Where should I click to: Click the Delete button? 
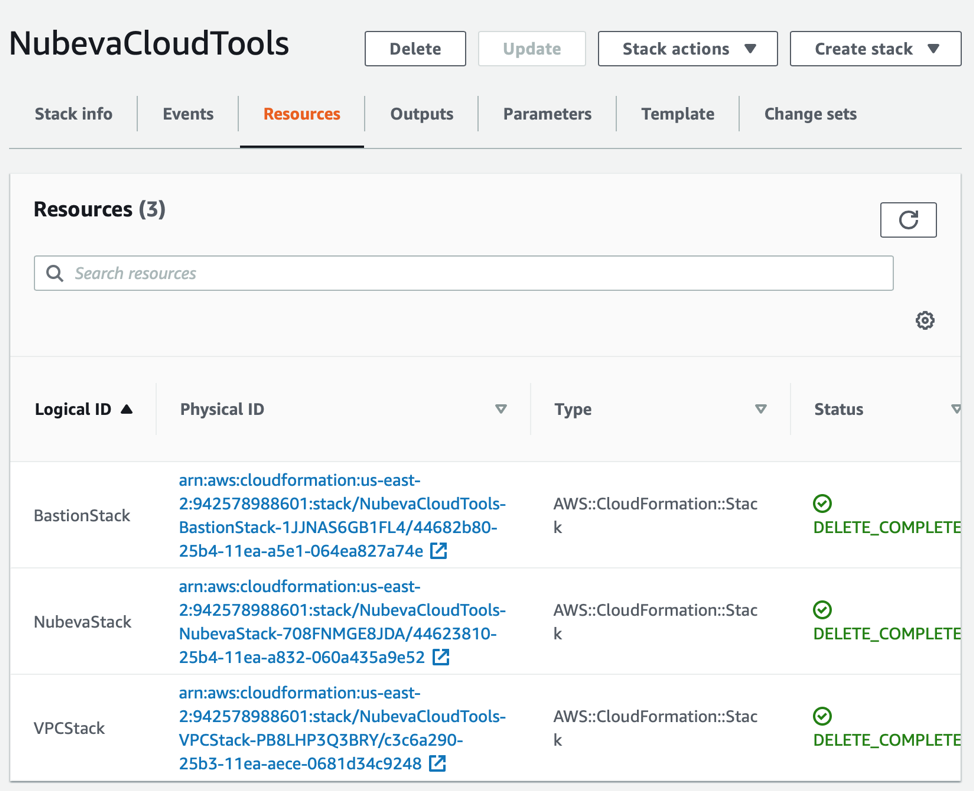coord(415,48)
